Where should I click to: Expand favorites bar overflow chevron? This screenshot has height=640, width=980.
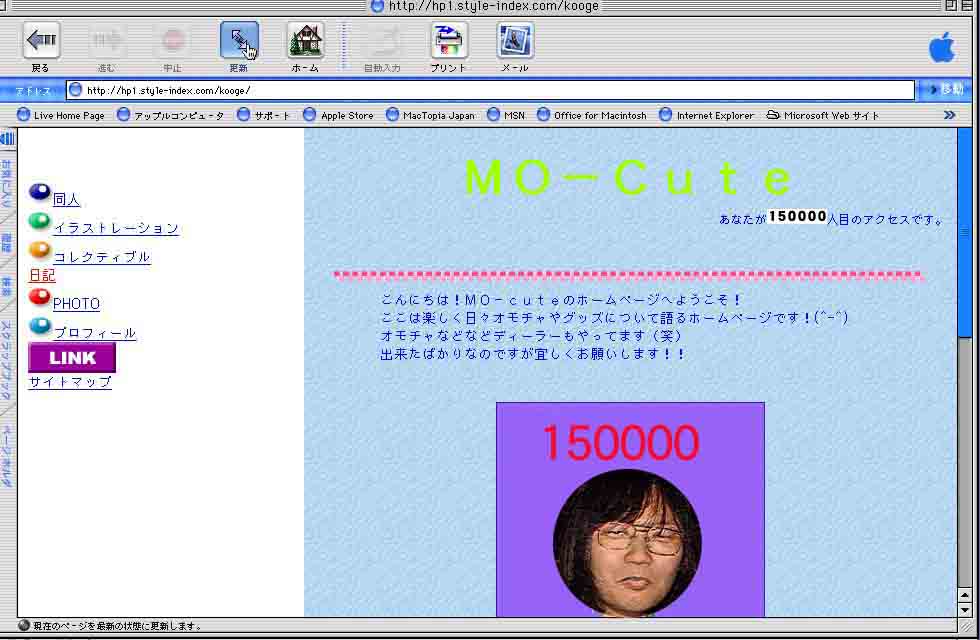pyautogui.click(x=949, y=115)
